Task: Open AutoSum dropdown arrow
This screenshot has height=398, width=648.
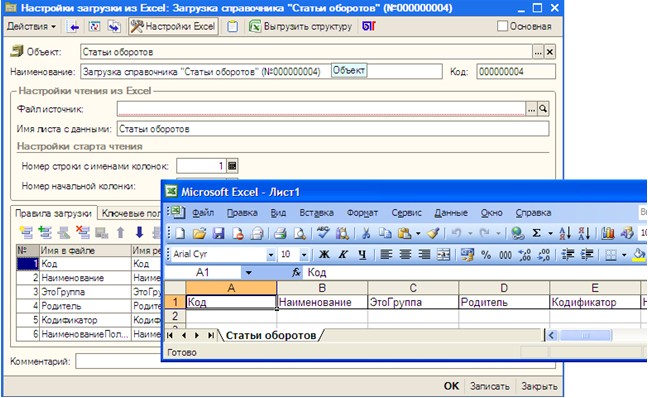Action: [550, 234]
